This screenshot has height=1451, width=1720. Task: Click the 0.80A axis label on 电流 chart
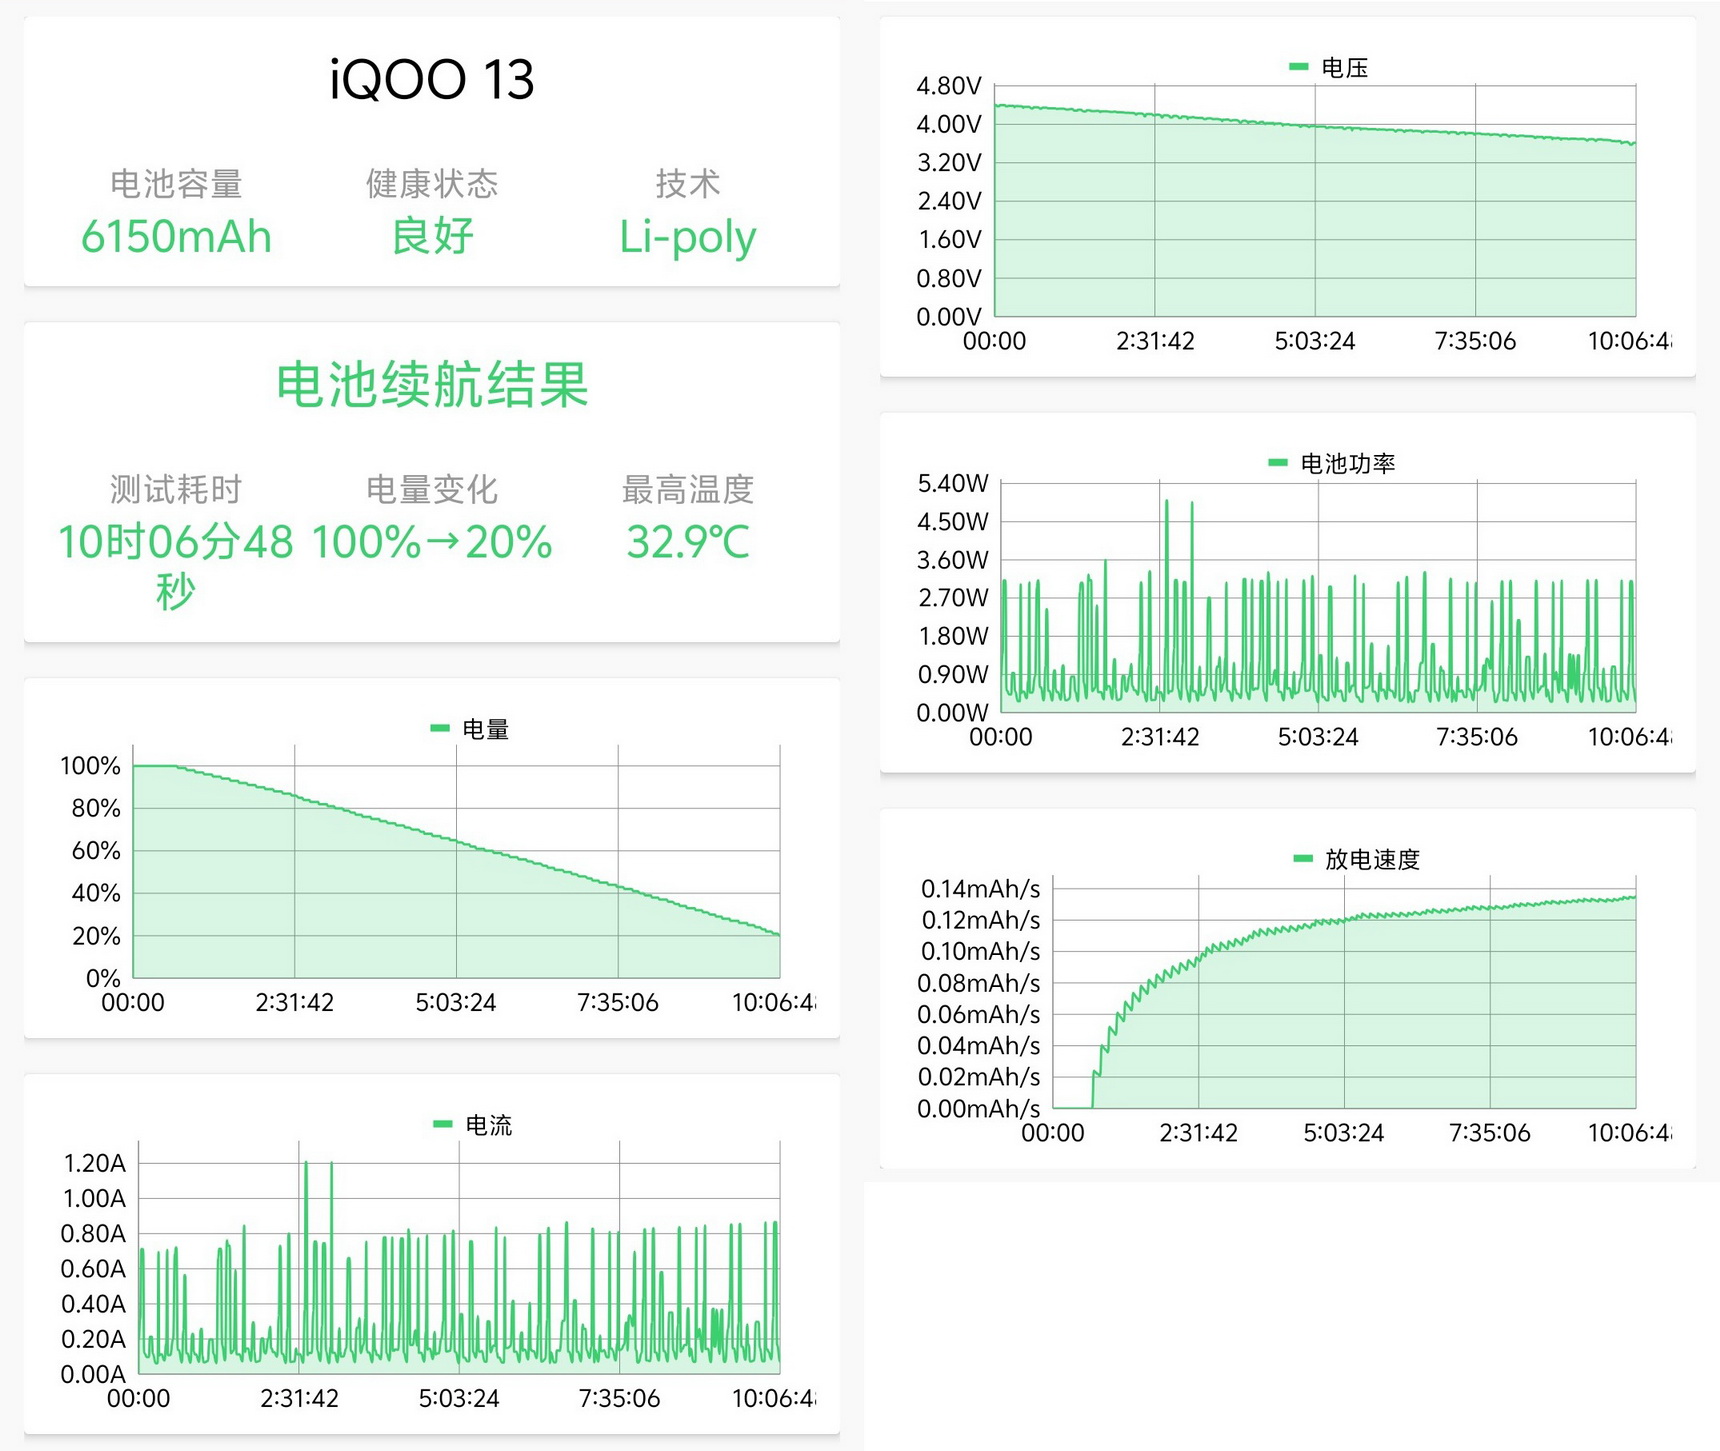[94, 1233]
